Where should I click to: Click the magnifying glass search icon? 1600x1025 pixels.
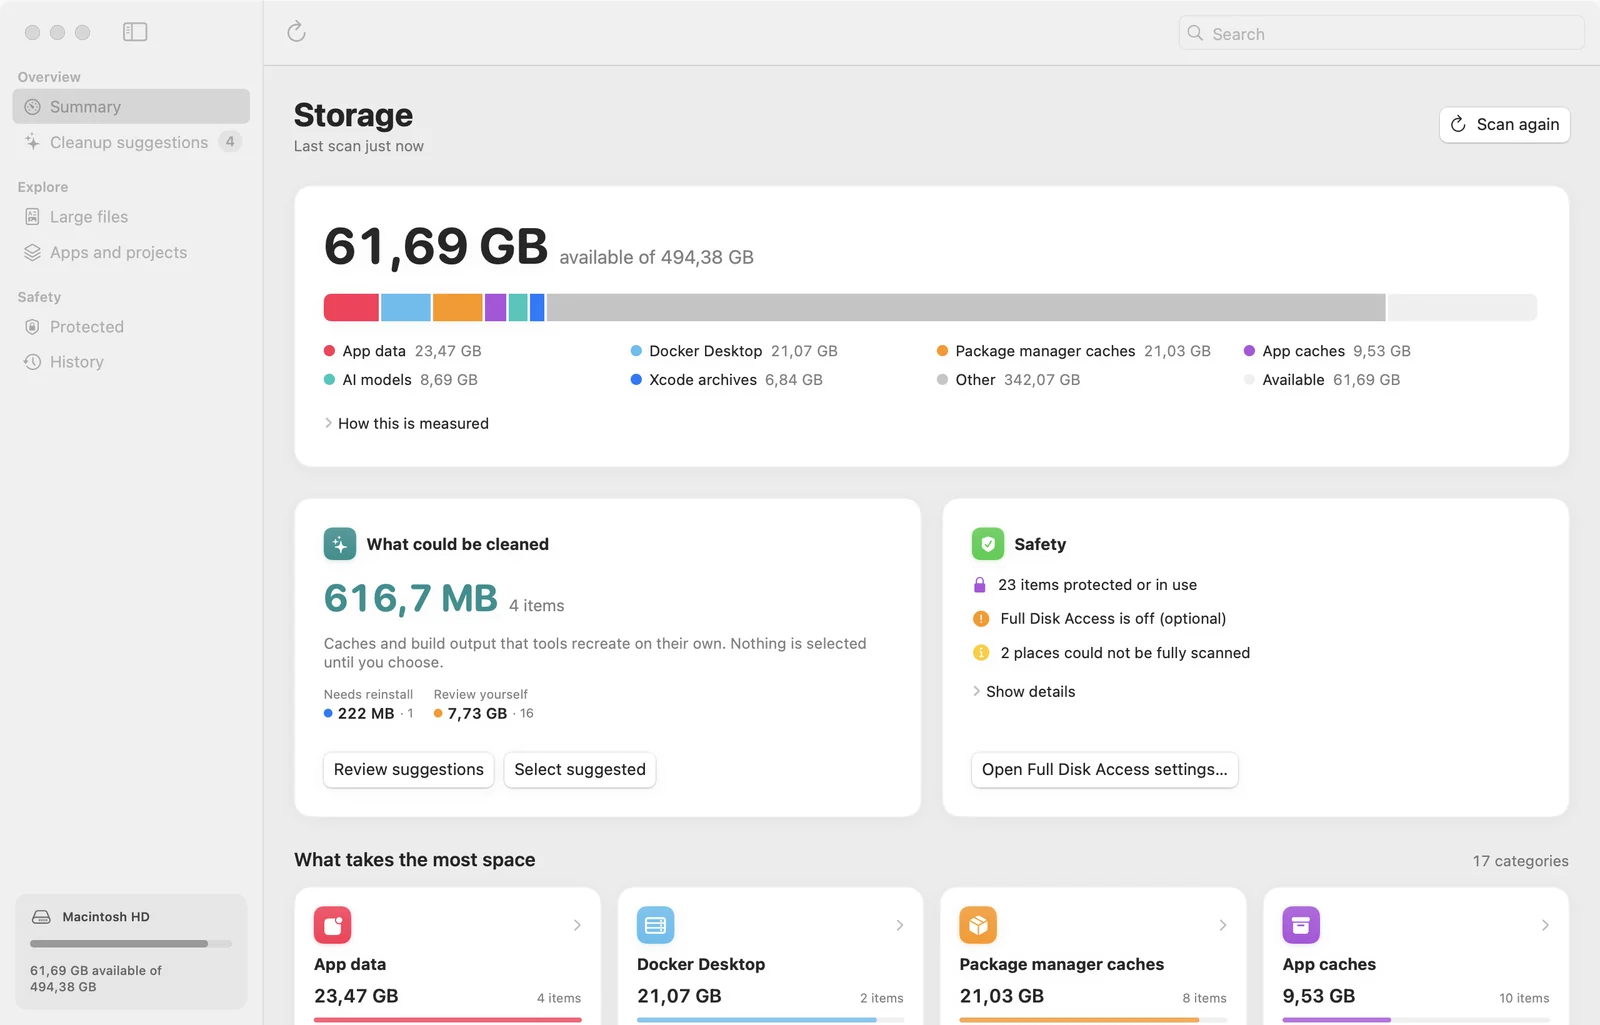pyautogui.click(x=1195, y=33)
